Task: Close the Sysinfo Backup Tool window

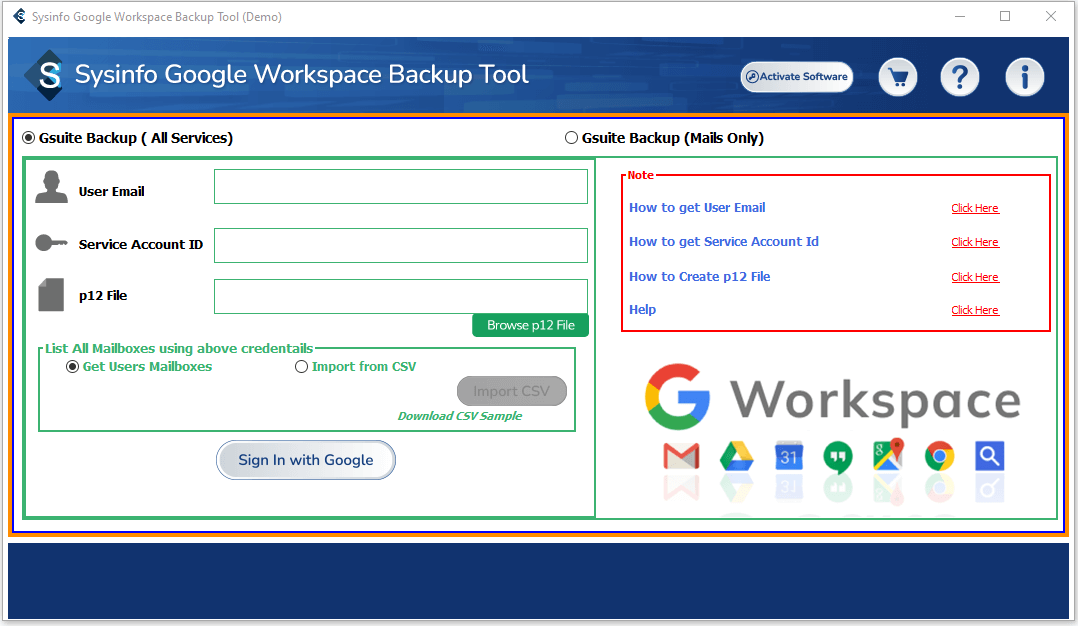Action: [1050, 16]
